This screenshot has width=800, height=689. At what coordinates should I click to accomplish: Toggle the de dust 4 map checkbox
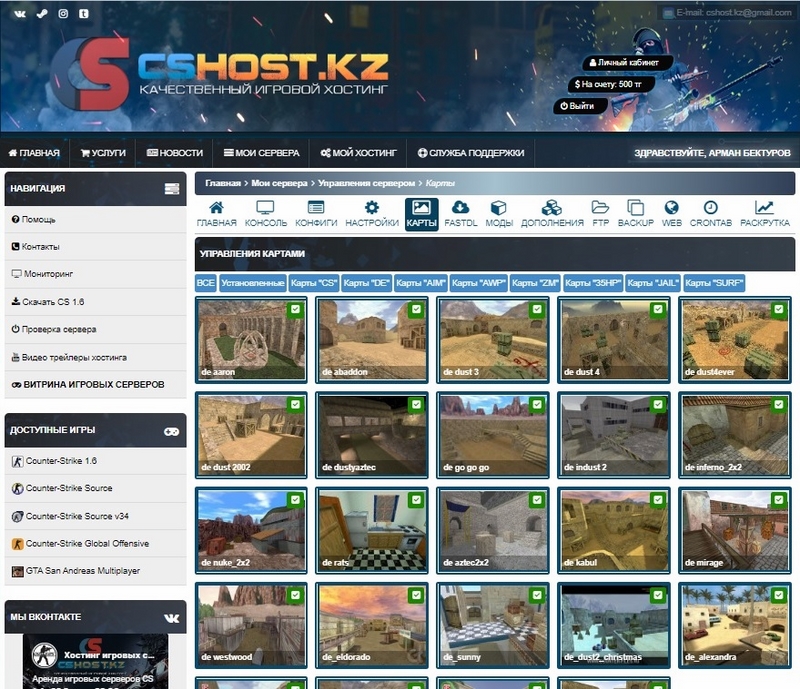click(x=658, y=309)
